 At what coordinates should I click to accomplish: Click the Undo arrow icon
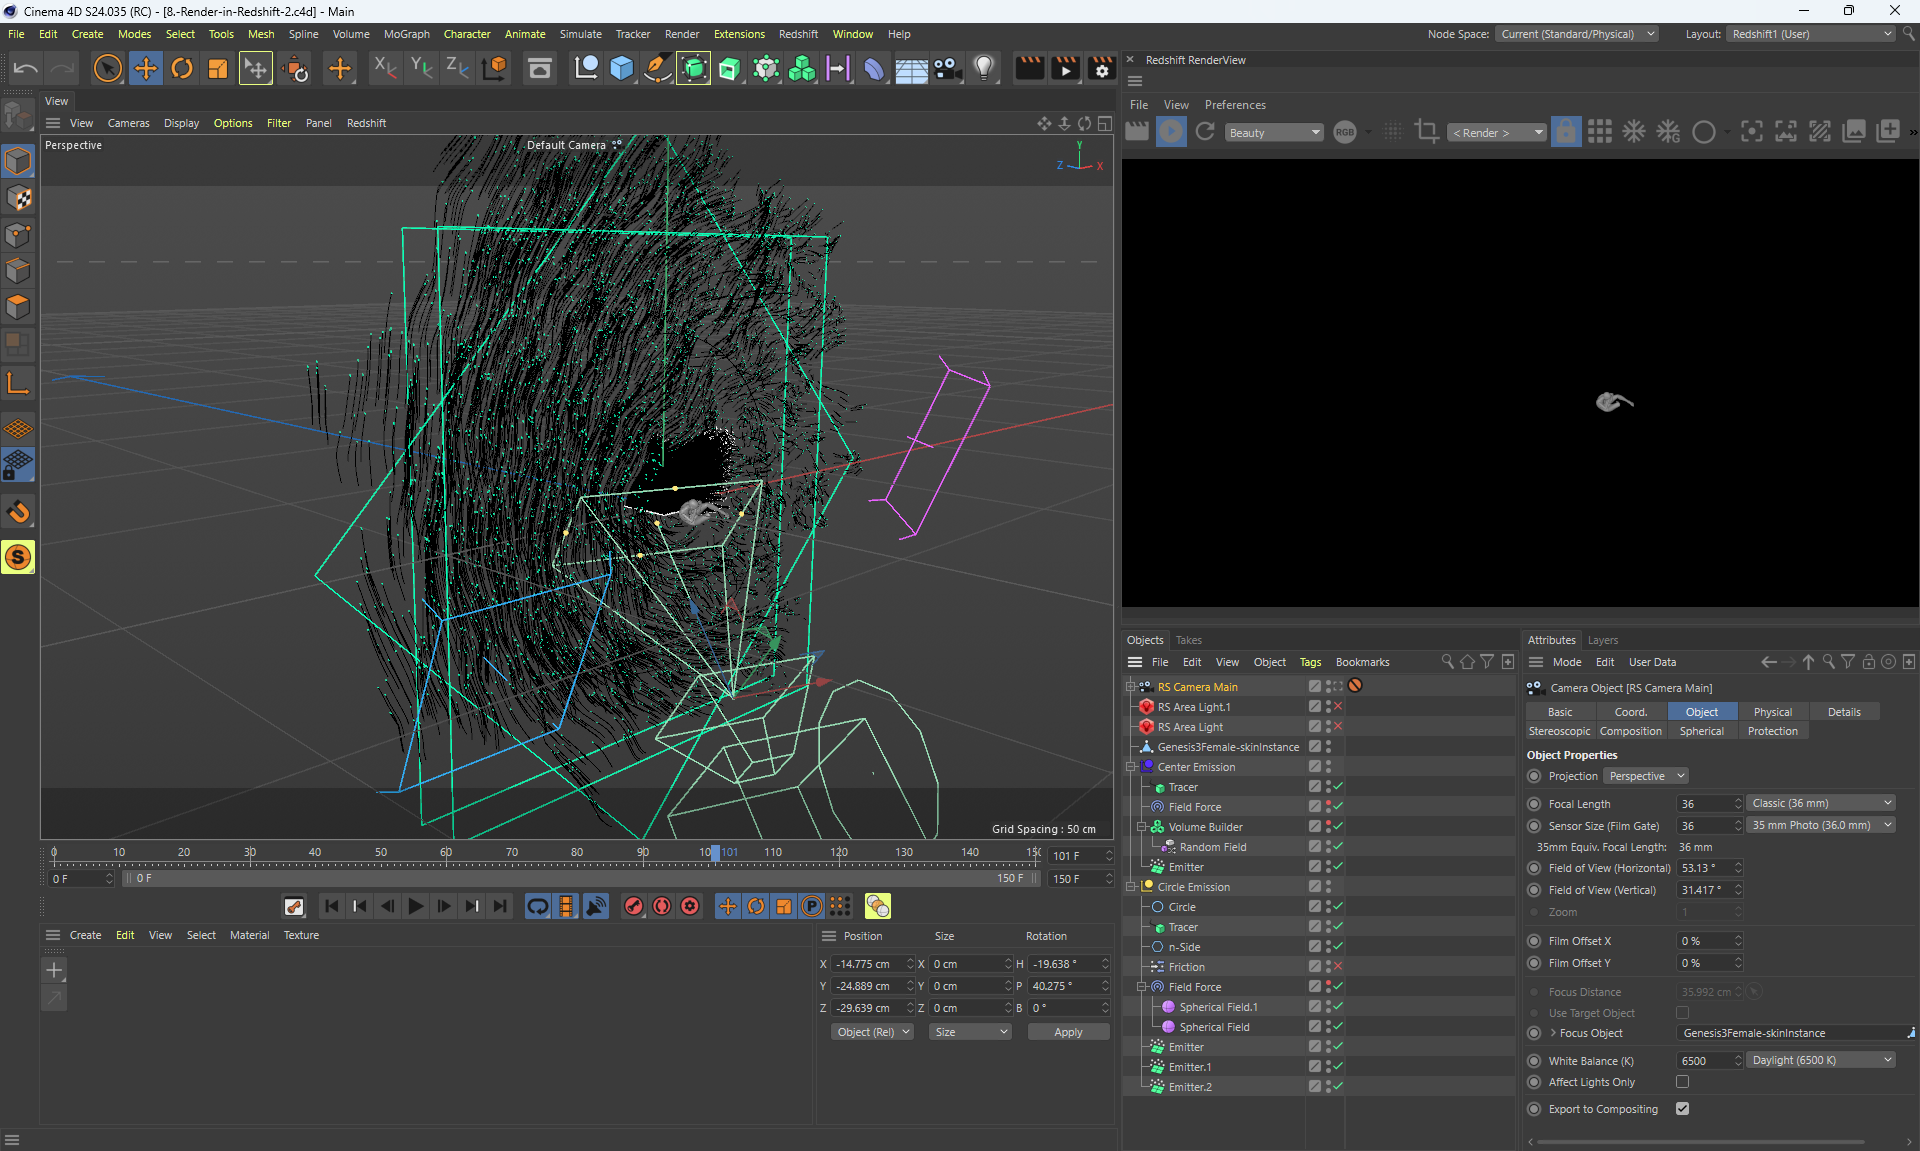point(26,69)
